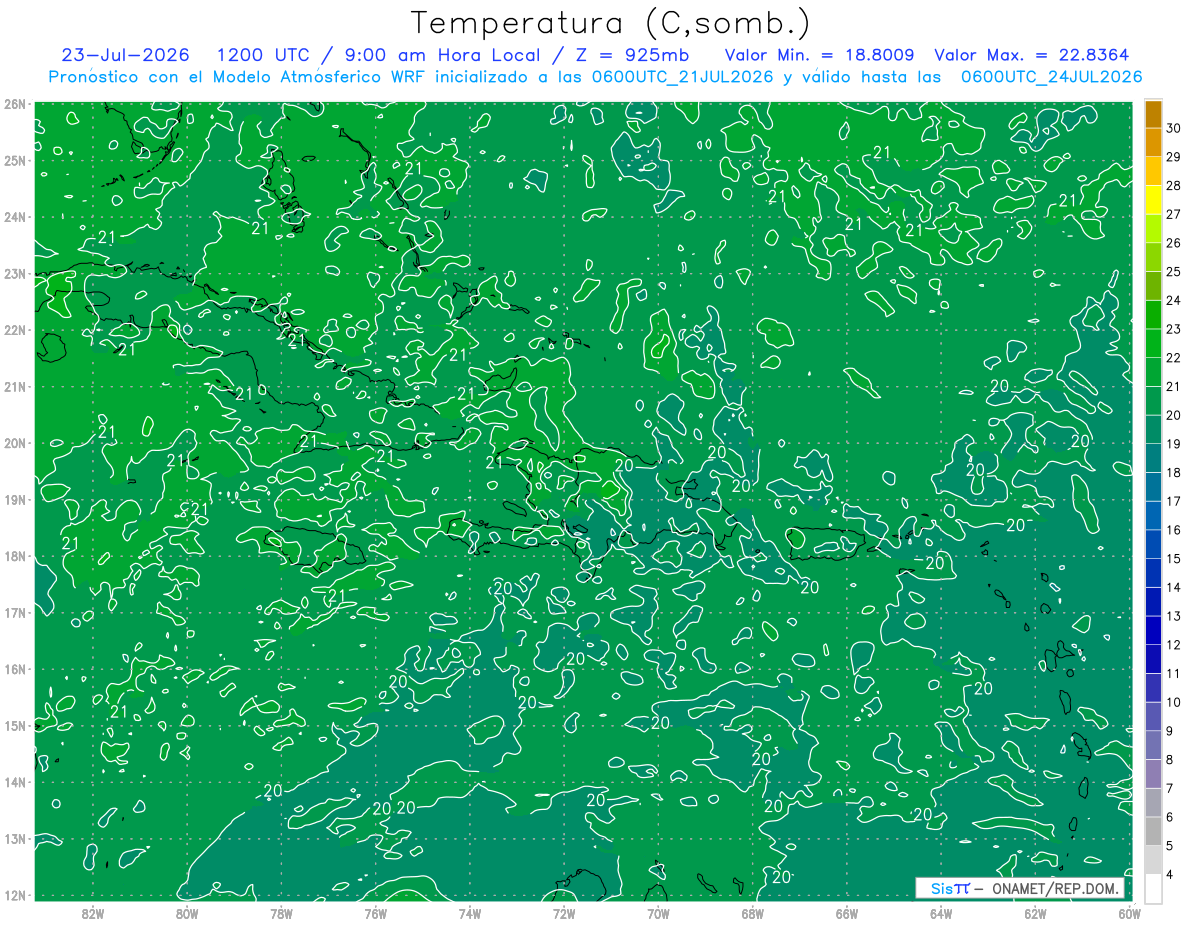1200x927 pixels.
Task: Click the colorbar label '22'
Action: 1174,358
